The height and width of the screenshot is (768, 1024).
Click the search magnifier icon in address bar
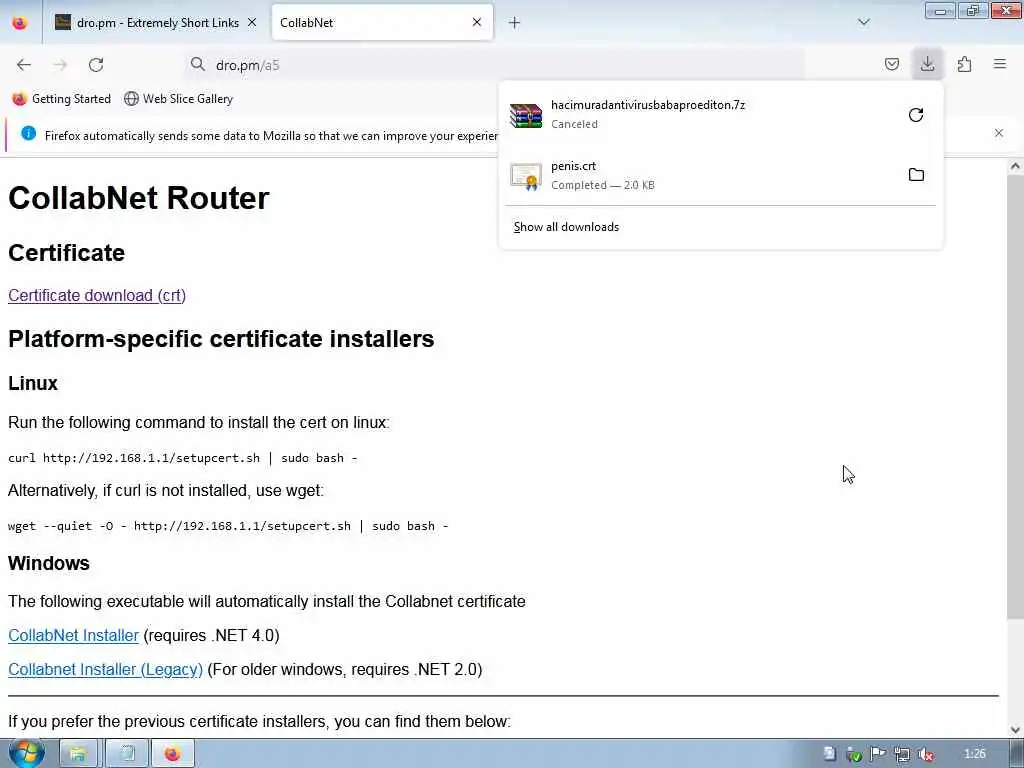click(x=197, y=64)
